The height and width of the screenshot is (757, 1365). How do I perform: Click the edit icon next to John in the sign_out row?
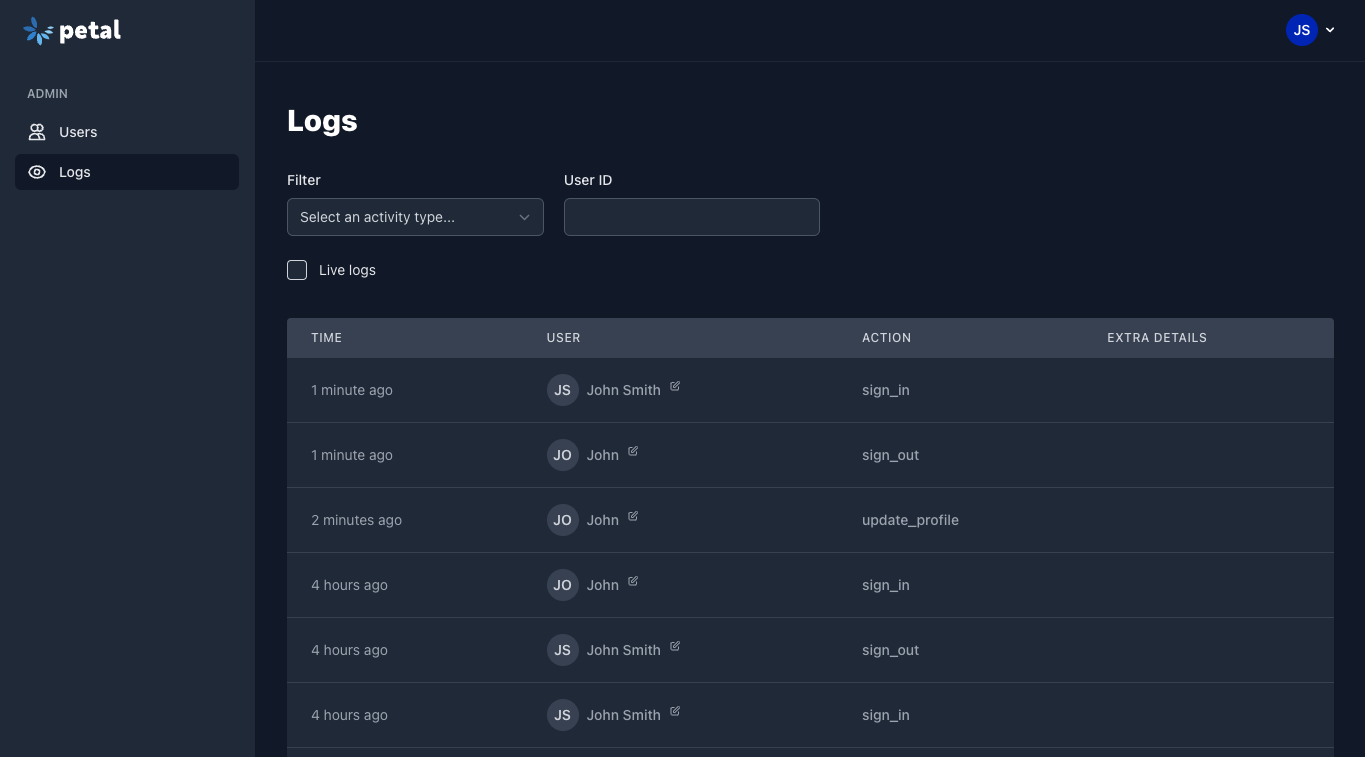click(x=633, y=451)
